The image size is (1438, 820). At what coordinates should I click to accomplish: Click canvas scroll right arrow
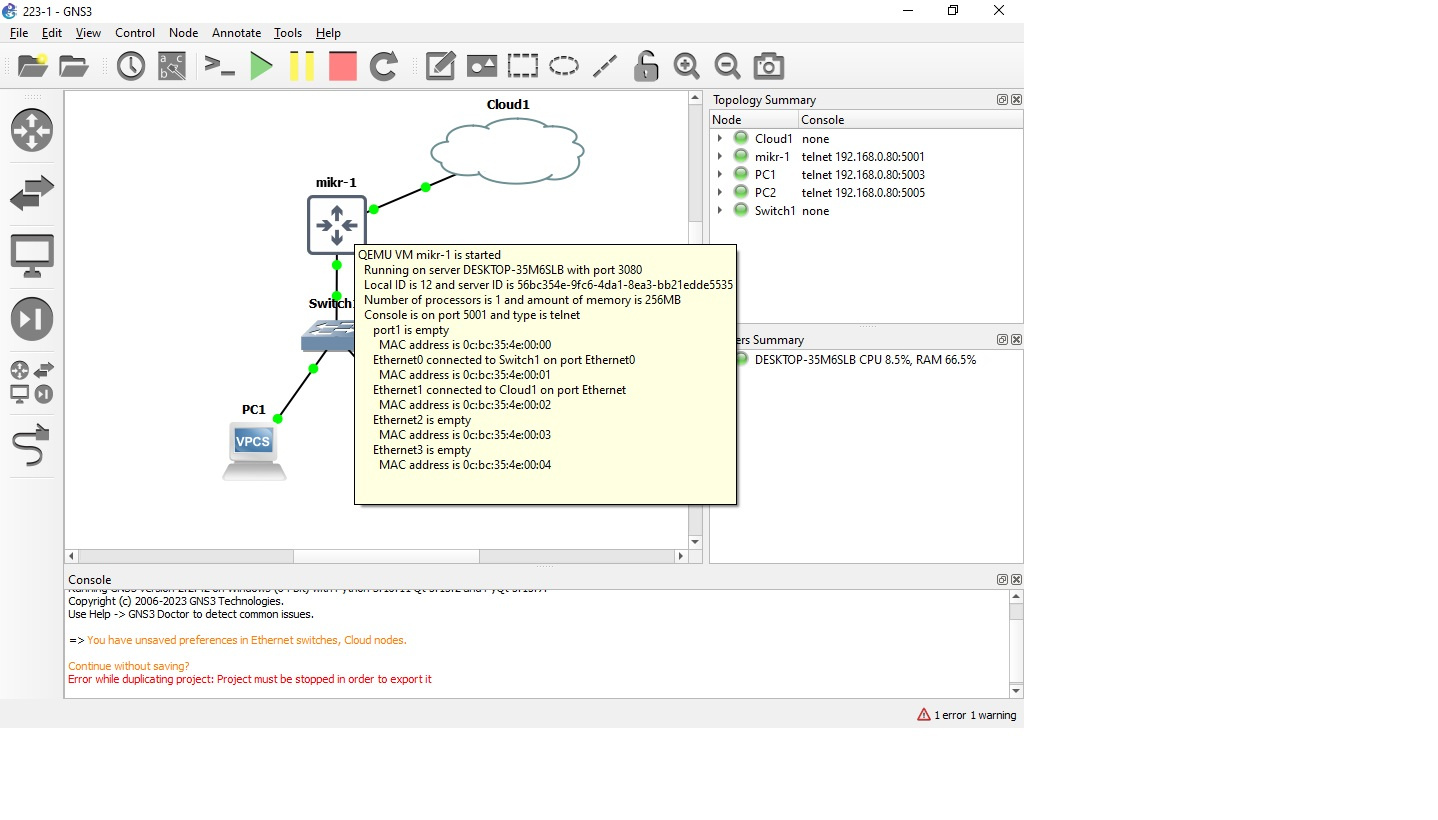681,556
